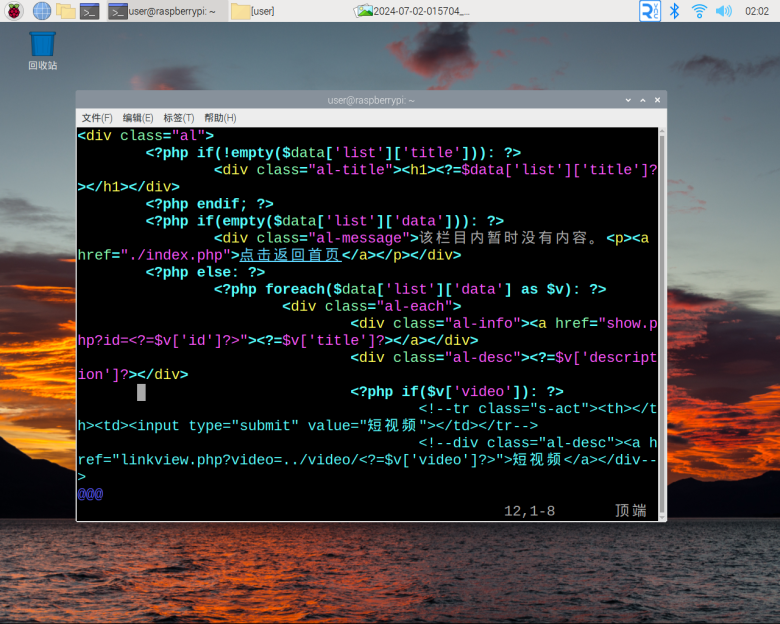Open the 标签(T) menu
This screenshot has width=780, height=624.
click(179, 118)
